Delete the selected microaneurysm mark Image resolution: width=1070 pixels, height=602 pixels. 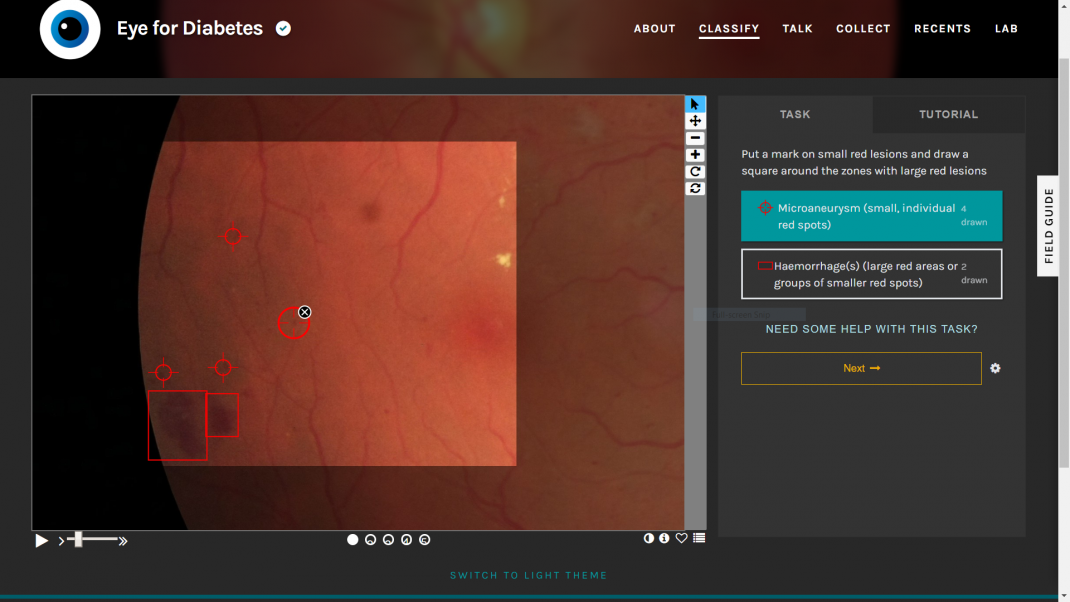pyautogui.click(x=304, y=312)
